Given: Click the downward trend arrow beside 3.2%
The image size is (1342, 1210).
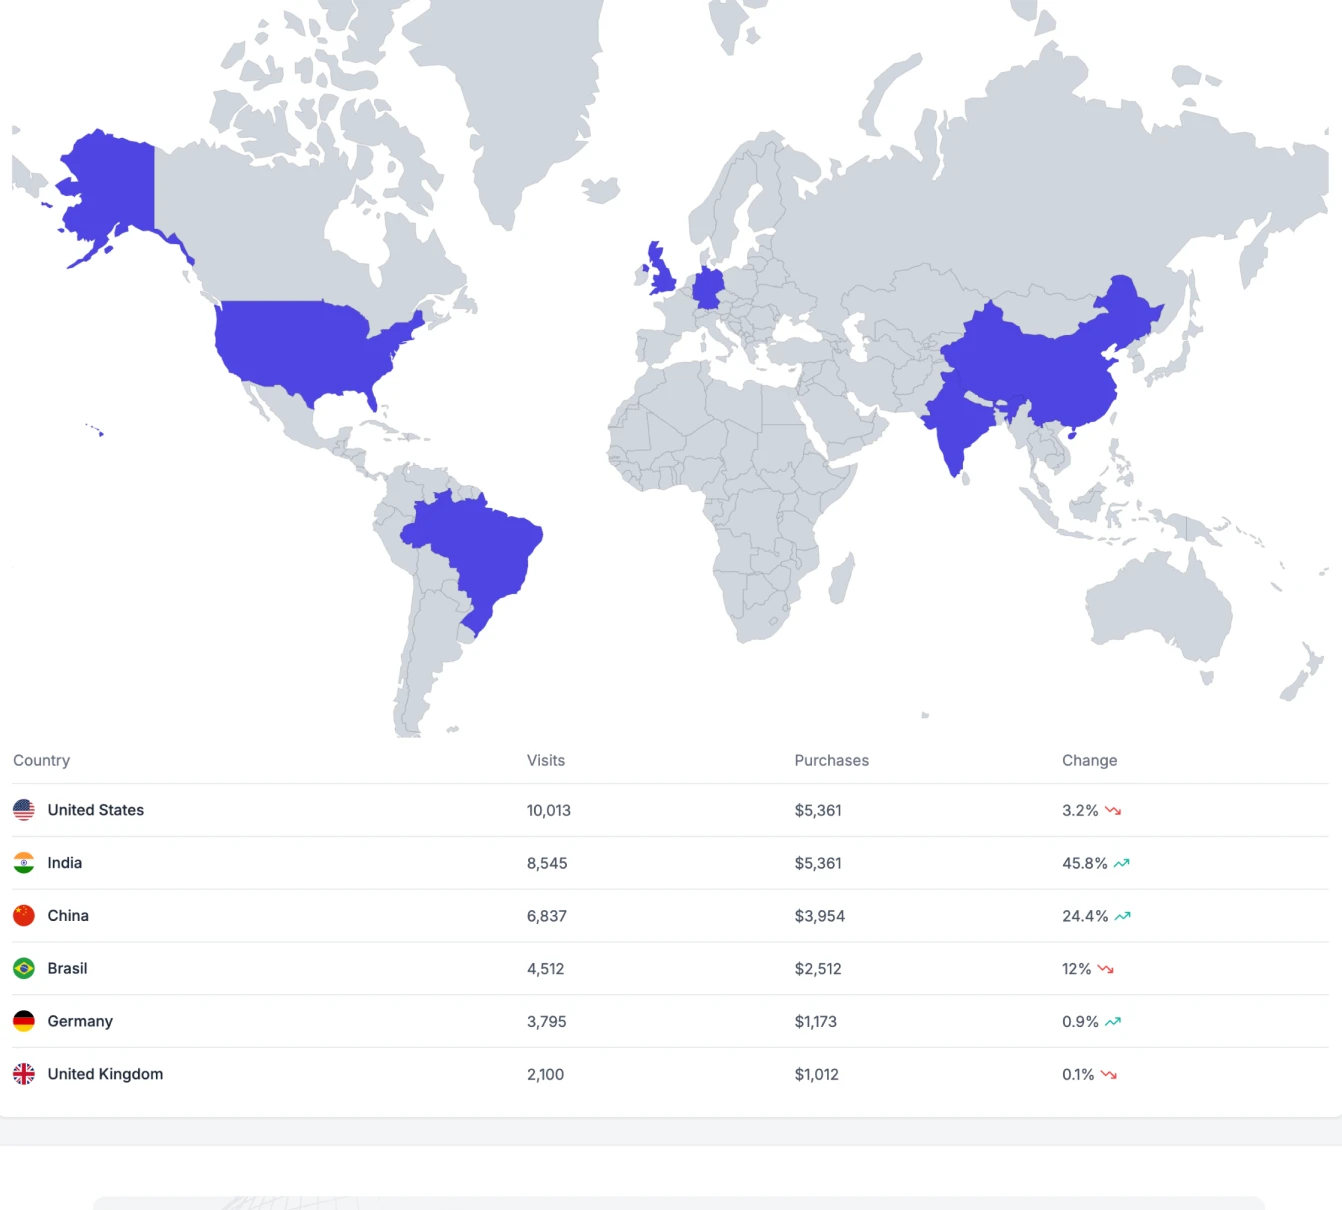Looking at the screenshot, I should coord(1113,811).
